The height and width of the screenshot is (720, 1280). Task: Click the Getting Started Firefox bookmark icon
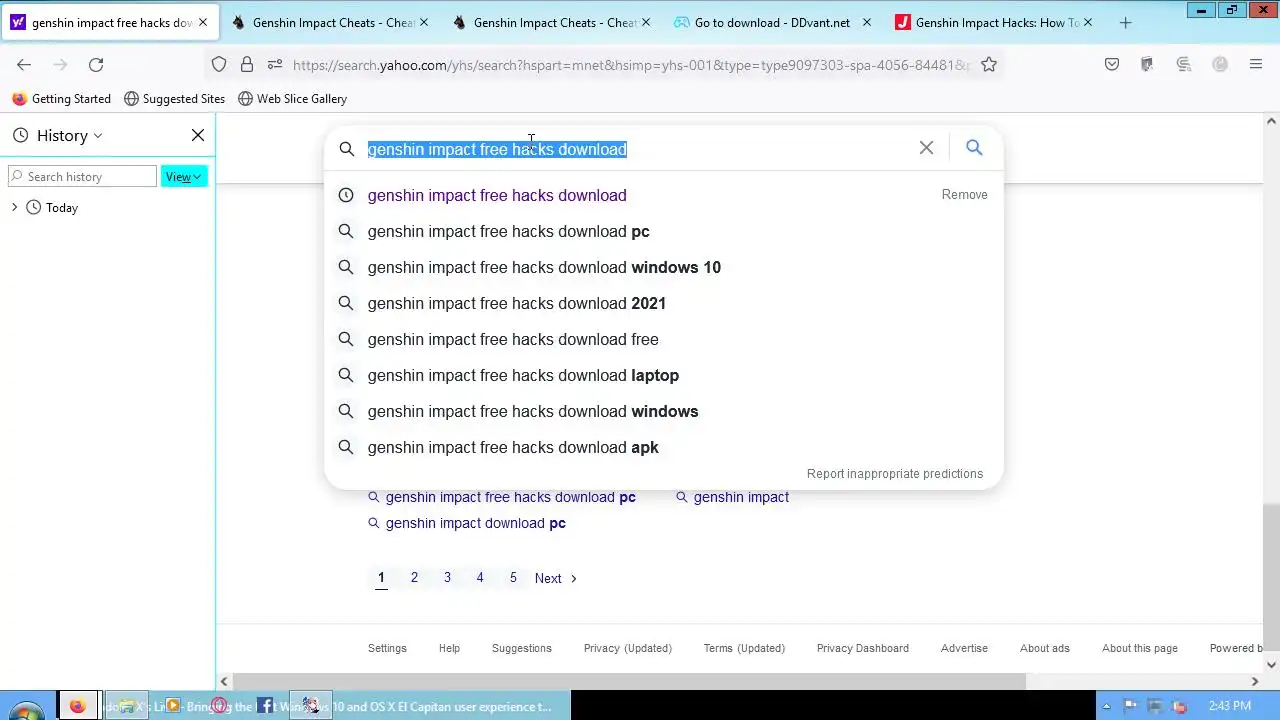coord(19,99)
